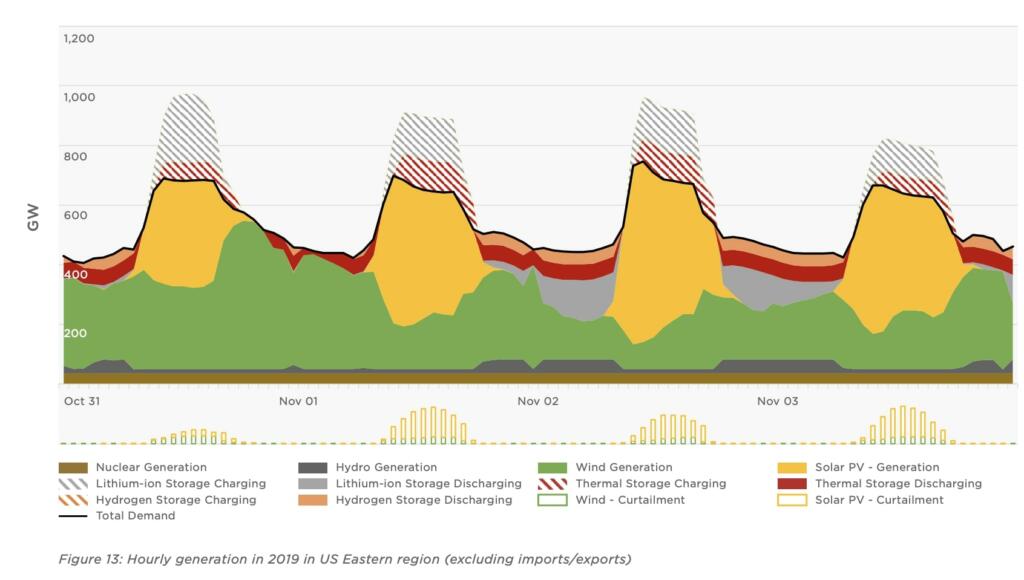The width and height of the screenshot is (1024, 580).
Task: Click the GW y-axis title
Action: [x=34, y=220]
